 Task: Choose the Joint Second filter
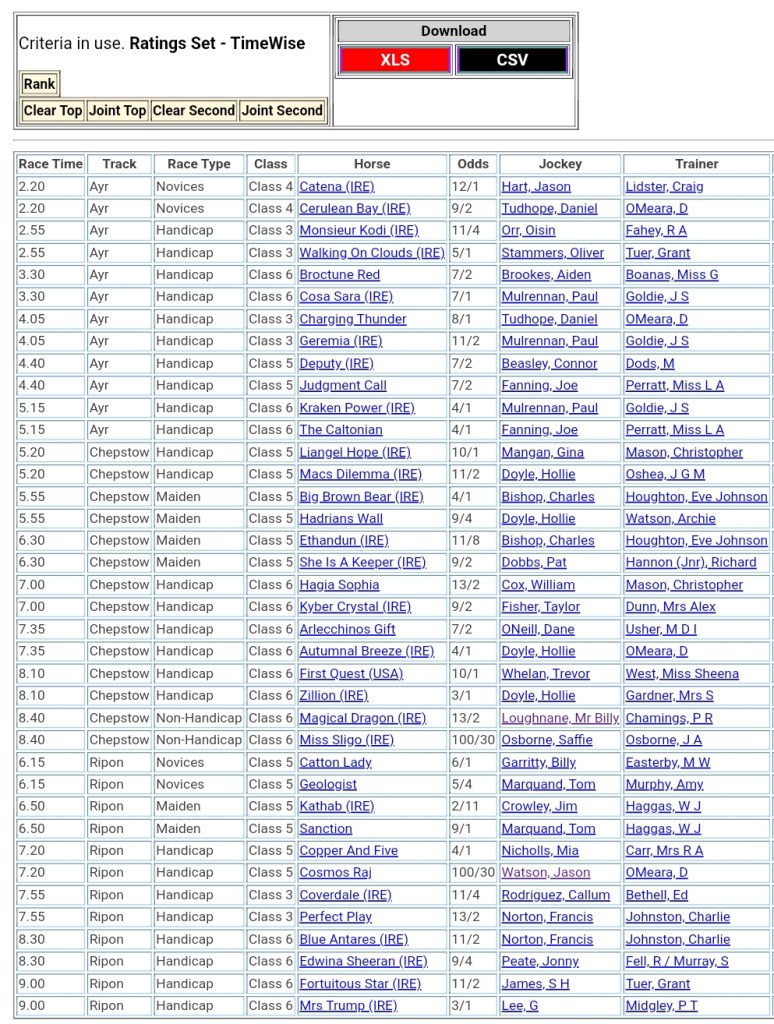(282, 111)
